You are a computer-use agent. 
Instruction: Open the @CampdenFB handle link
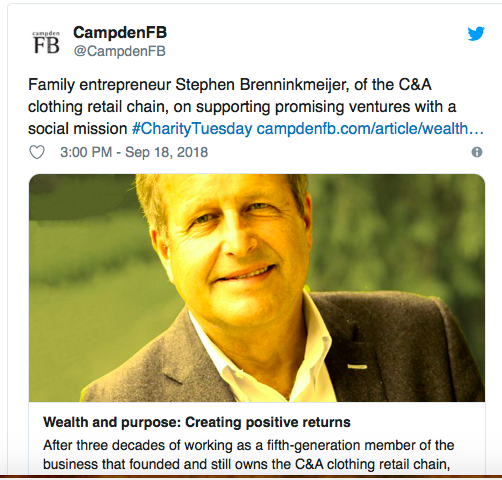click(x=119, y=51)
